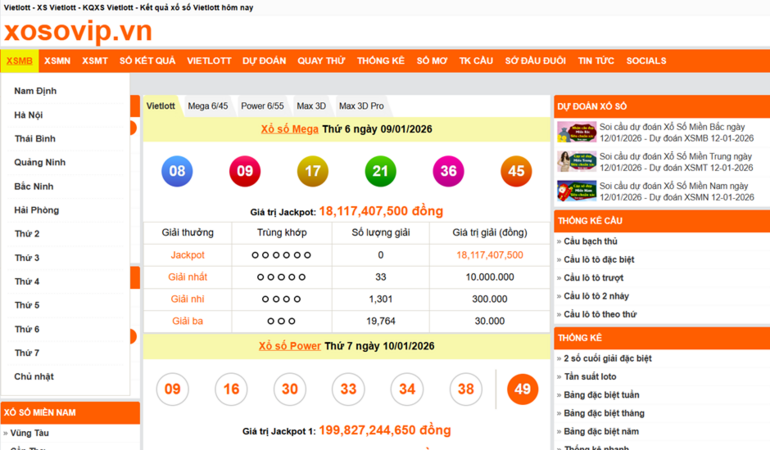Open the Miền Trung prediction thumbnail image
Screen dimensions: 770x450
pyautogui.click(x=576, y=162)
